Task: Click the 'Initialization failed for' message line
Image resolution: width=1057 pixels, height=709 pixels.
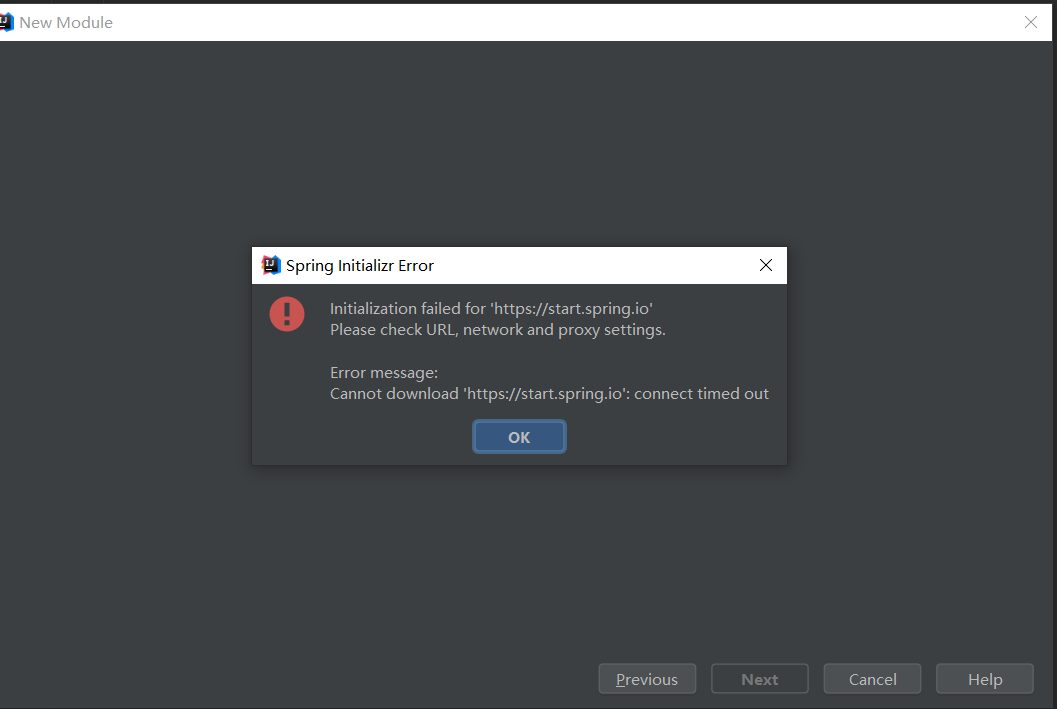Action: [491, 309]
